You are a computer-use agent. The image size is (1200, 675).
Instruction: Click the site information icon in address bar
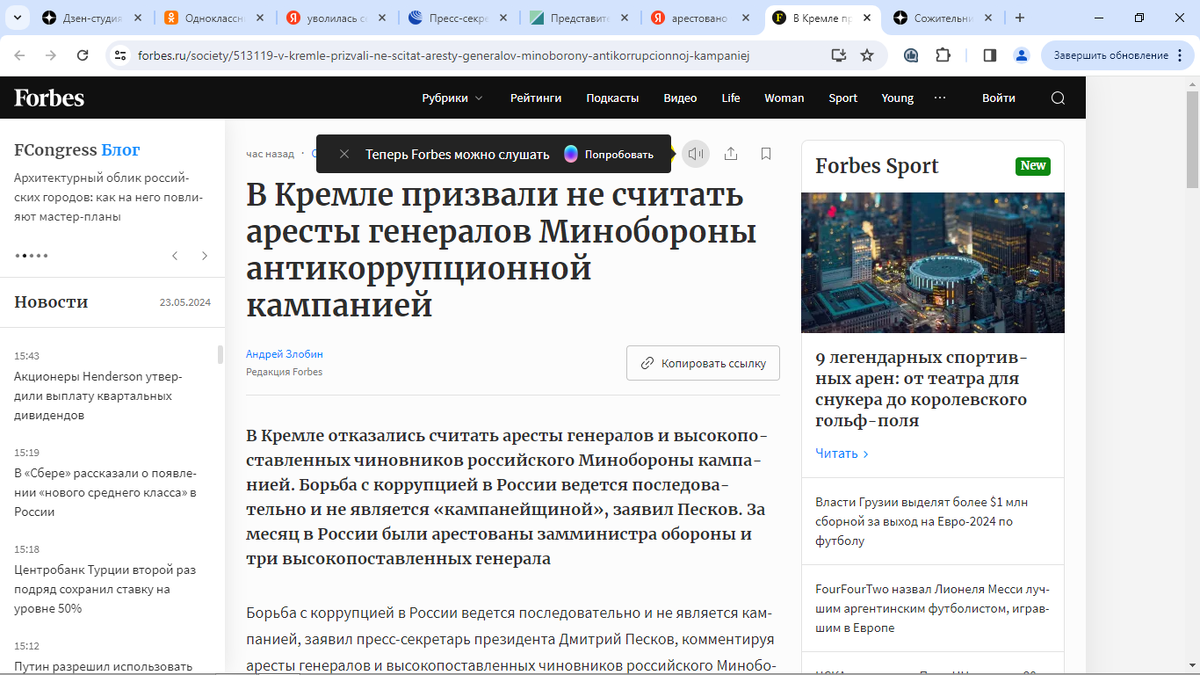[x=120, y=55]
